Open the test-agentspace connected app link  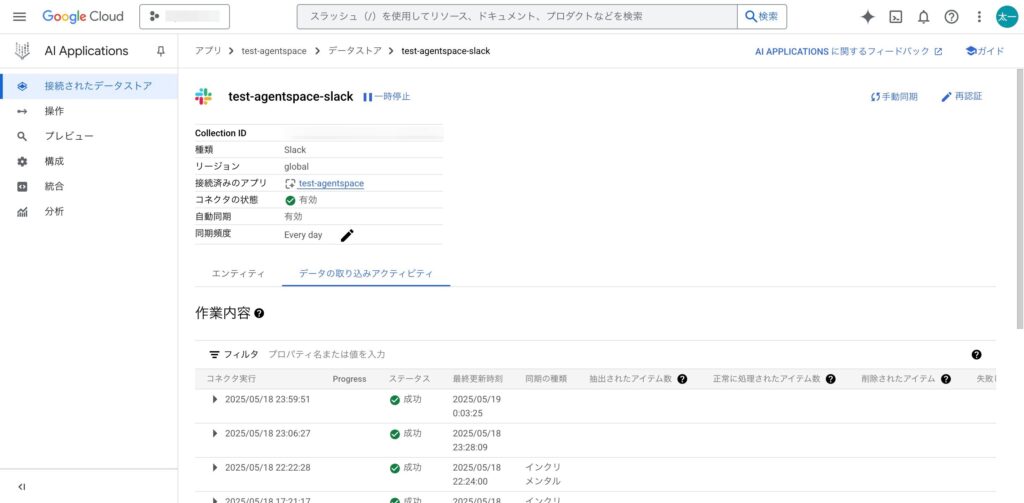coord(330,184)
